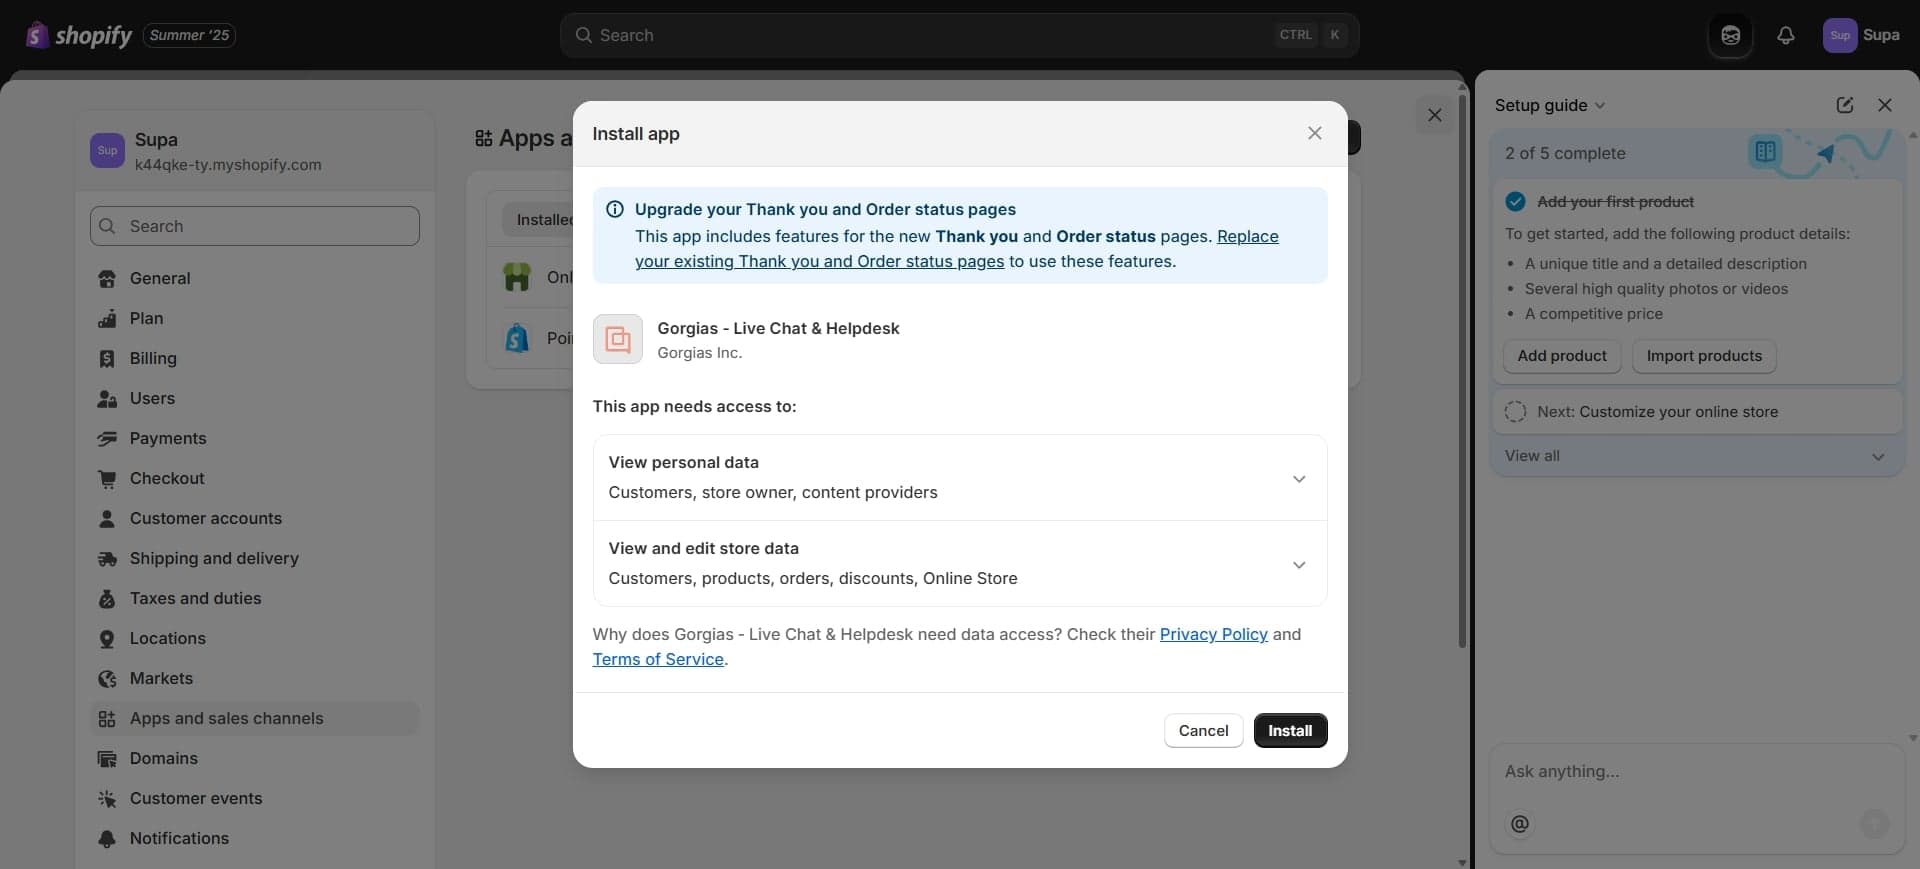Toggle the completed Add your first product check
Screen dimensions: 1920x869
(x=1515, y=201)
